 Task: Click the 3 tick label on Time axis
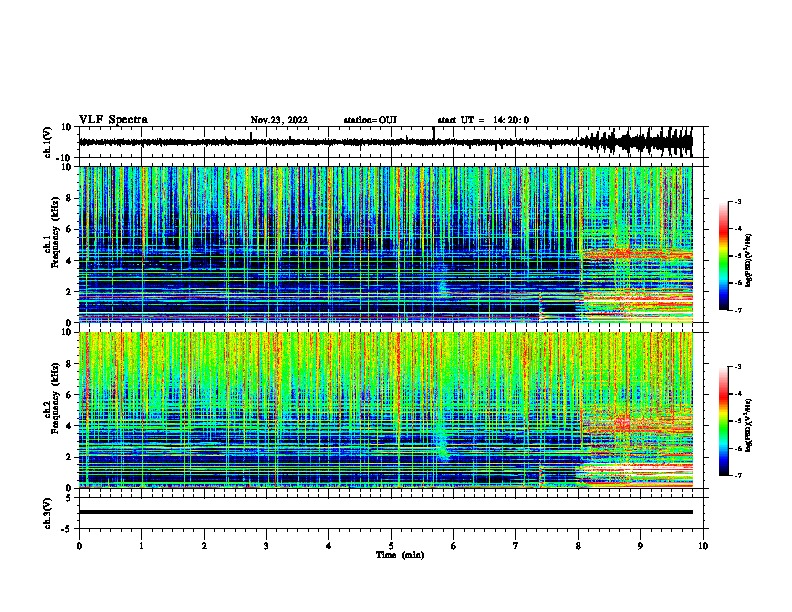266,546
